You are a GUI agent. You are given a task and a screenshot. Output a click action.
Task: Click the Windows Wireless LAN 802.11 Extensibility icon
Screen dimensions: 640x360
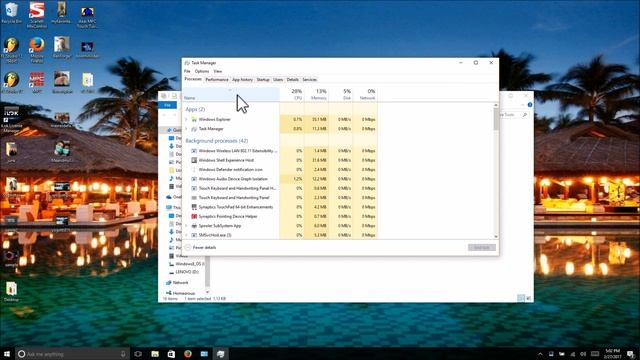(194, 151)
